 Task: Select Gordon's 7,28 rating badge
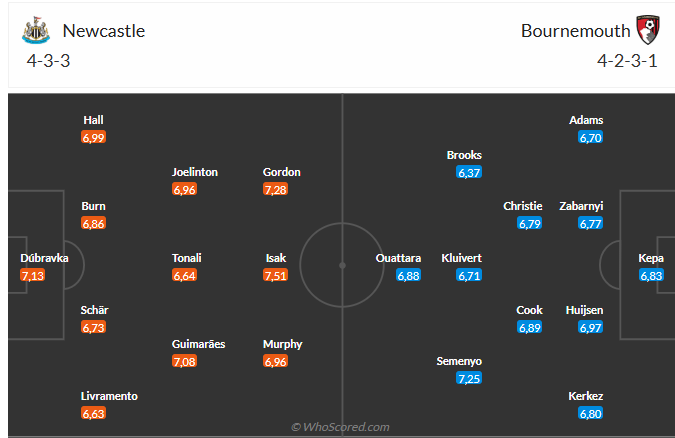(x=276, y=189)
